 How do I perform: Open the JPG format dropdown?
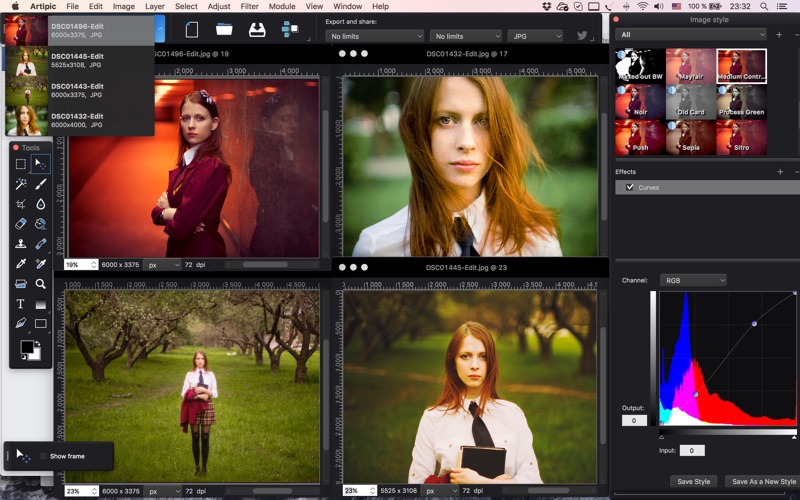coord(535,36)
